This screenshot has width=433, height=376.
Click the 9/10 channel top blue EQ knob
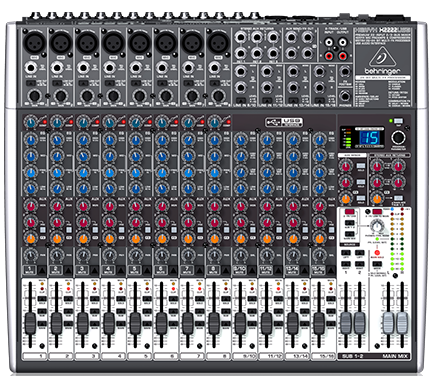coord(241,139)
